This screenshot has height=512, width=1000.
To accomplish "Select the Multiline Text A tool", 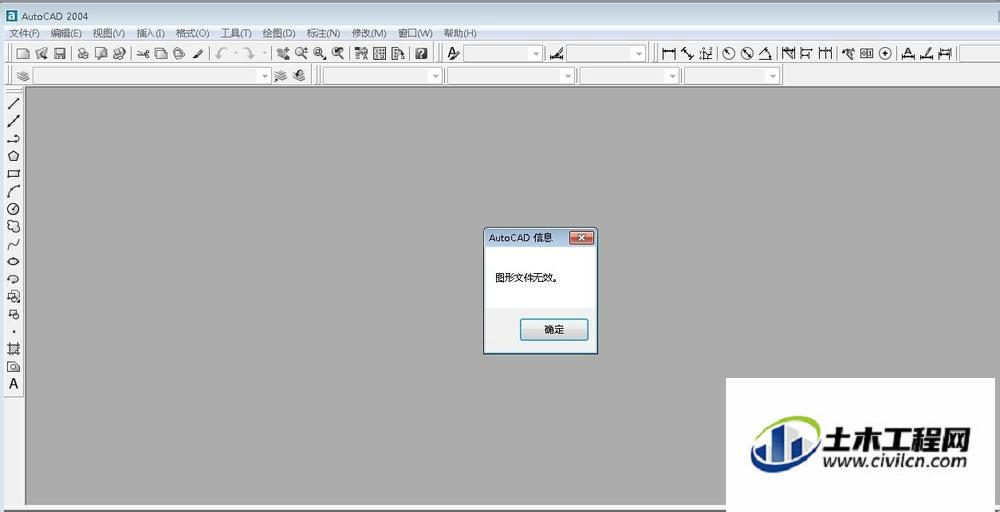I will [13, 384].
